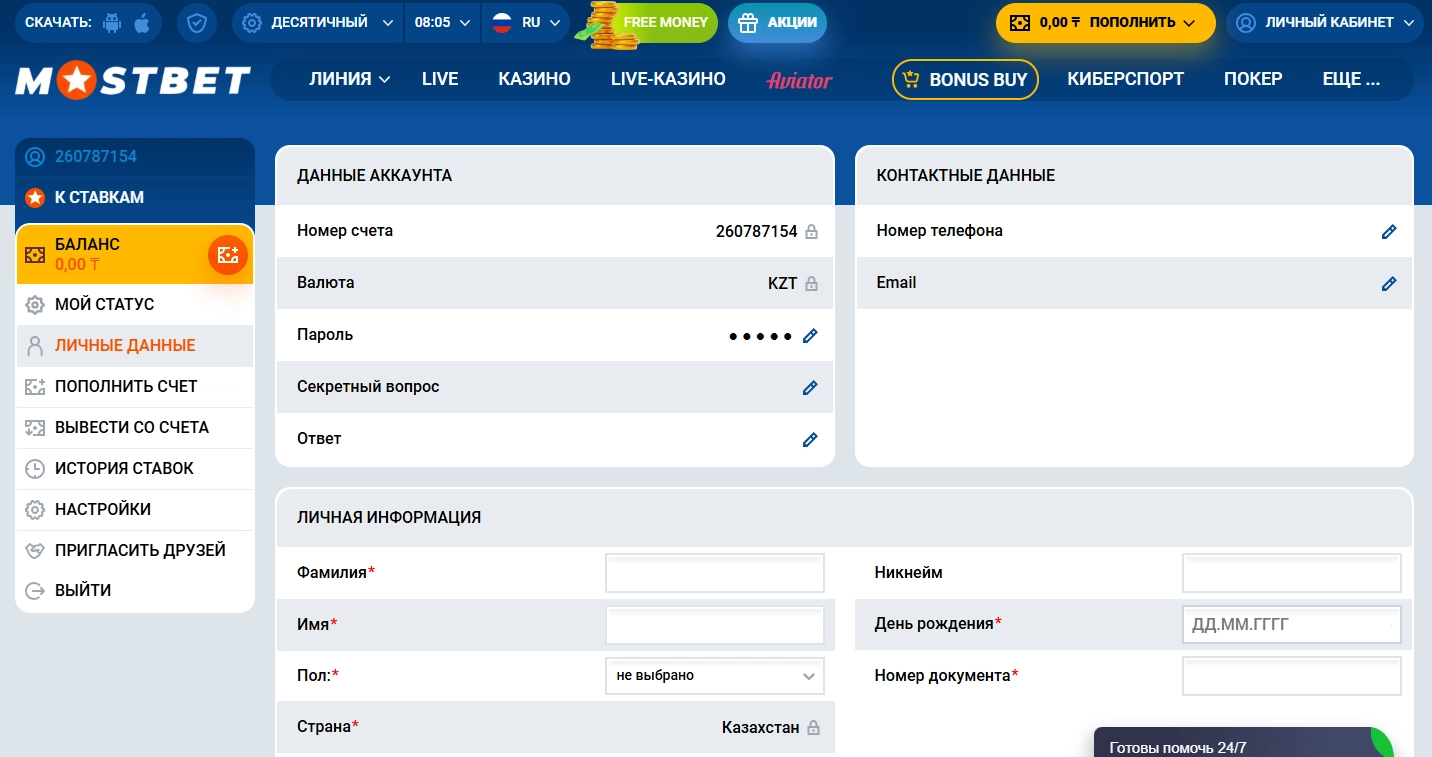
Task: Click the orange deposit icon on balance
Action: click(x=228, y=254)
